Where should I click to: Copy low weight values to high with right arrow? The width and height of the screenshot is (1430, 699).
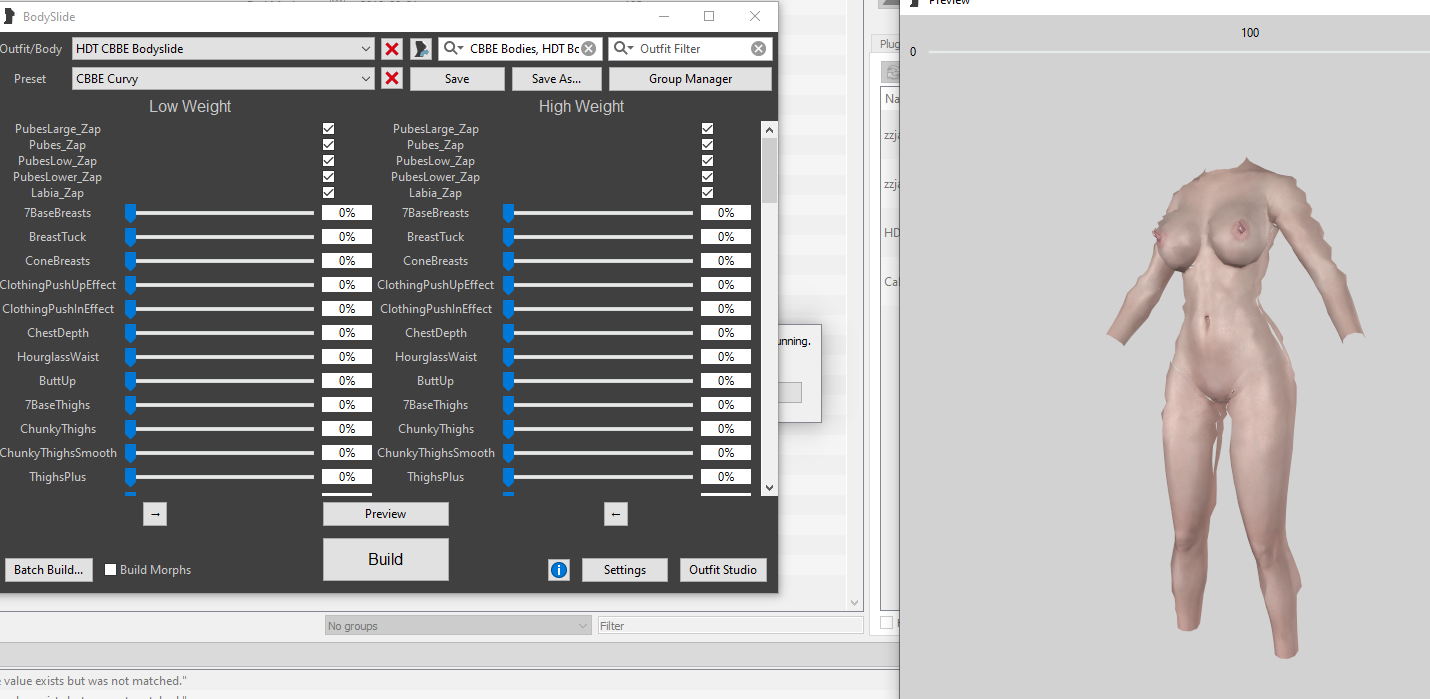[155, 514]
